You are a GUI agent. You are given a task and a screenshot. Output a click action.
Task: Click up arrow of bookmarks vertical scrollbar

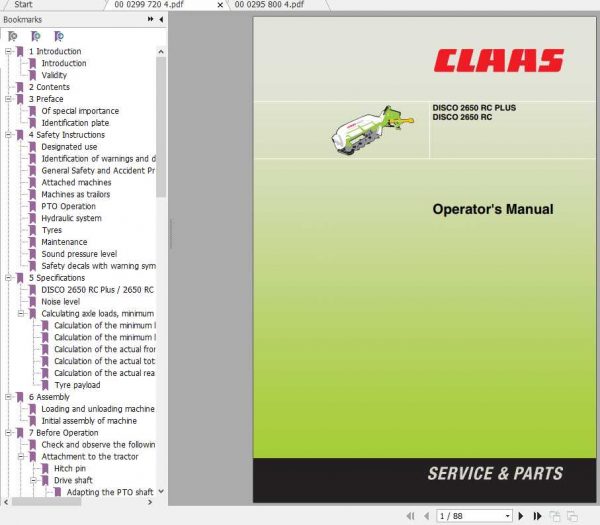click(x=161, y=52)
